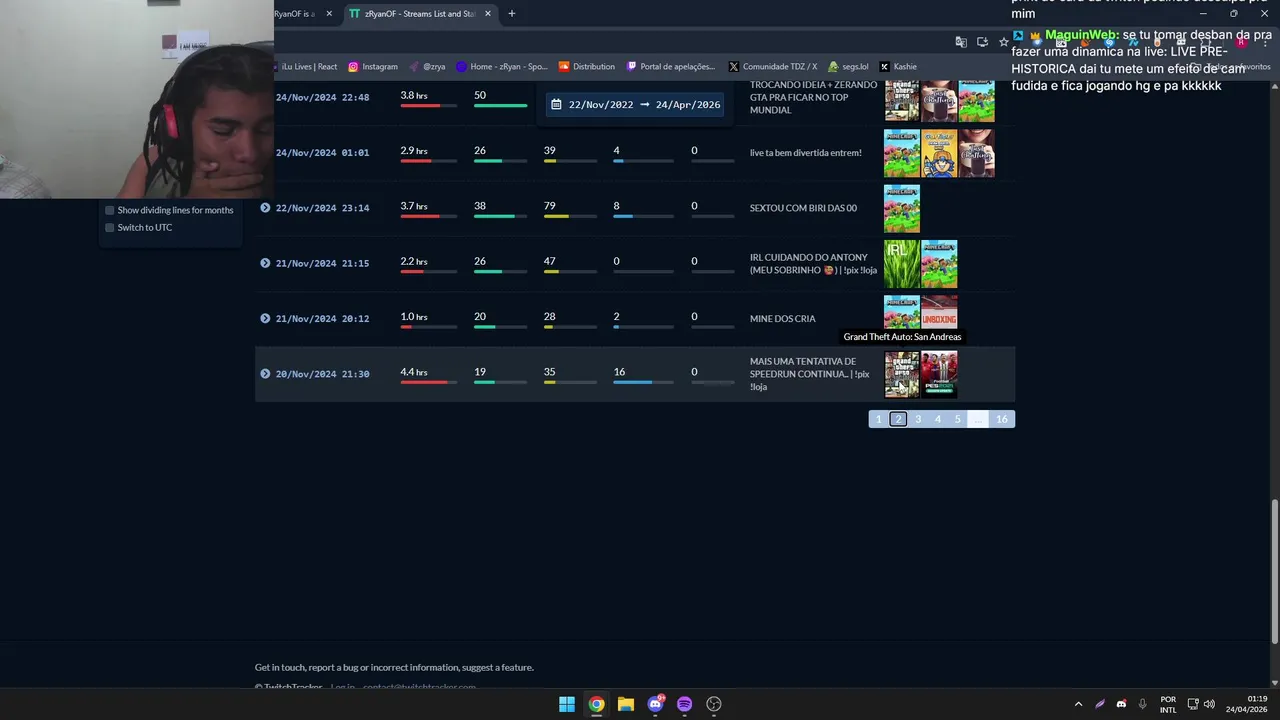Open the date range picker 22/Nov/2022 → 24/Apr/2026

pos(635,104)
